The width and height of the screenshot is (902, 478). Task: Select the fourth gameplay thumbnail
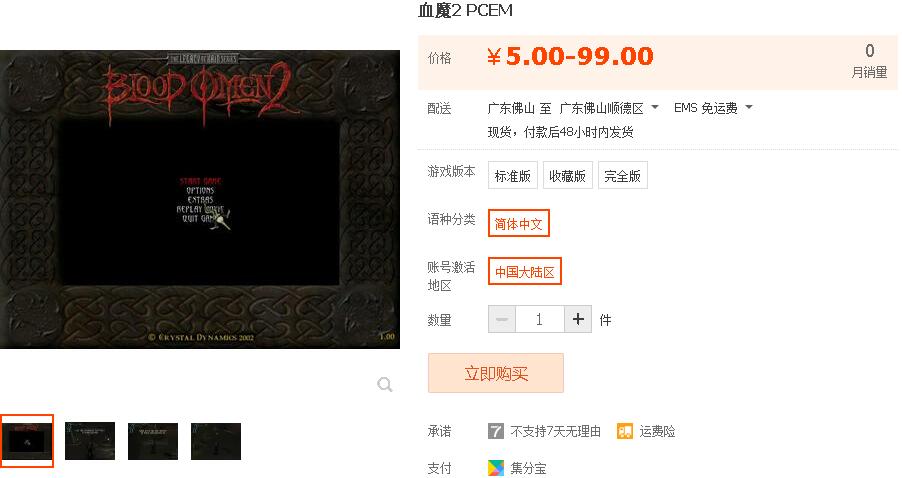pos(216,441)
